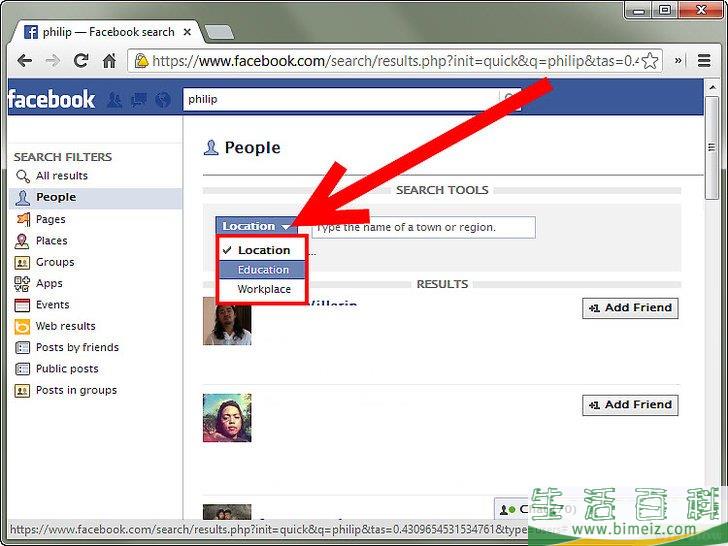
Task: Open a new browser tab
Action: tap(219, 32)
